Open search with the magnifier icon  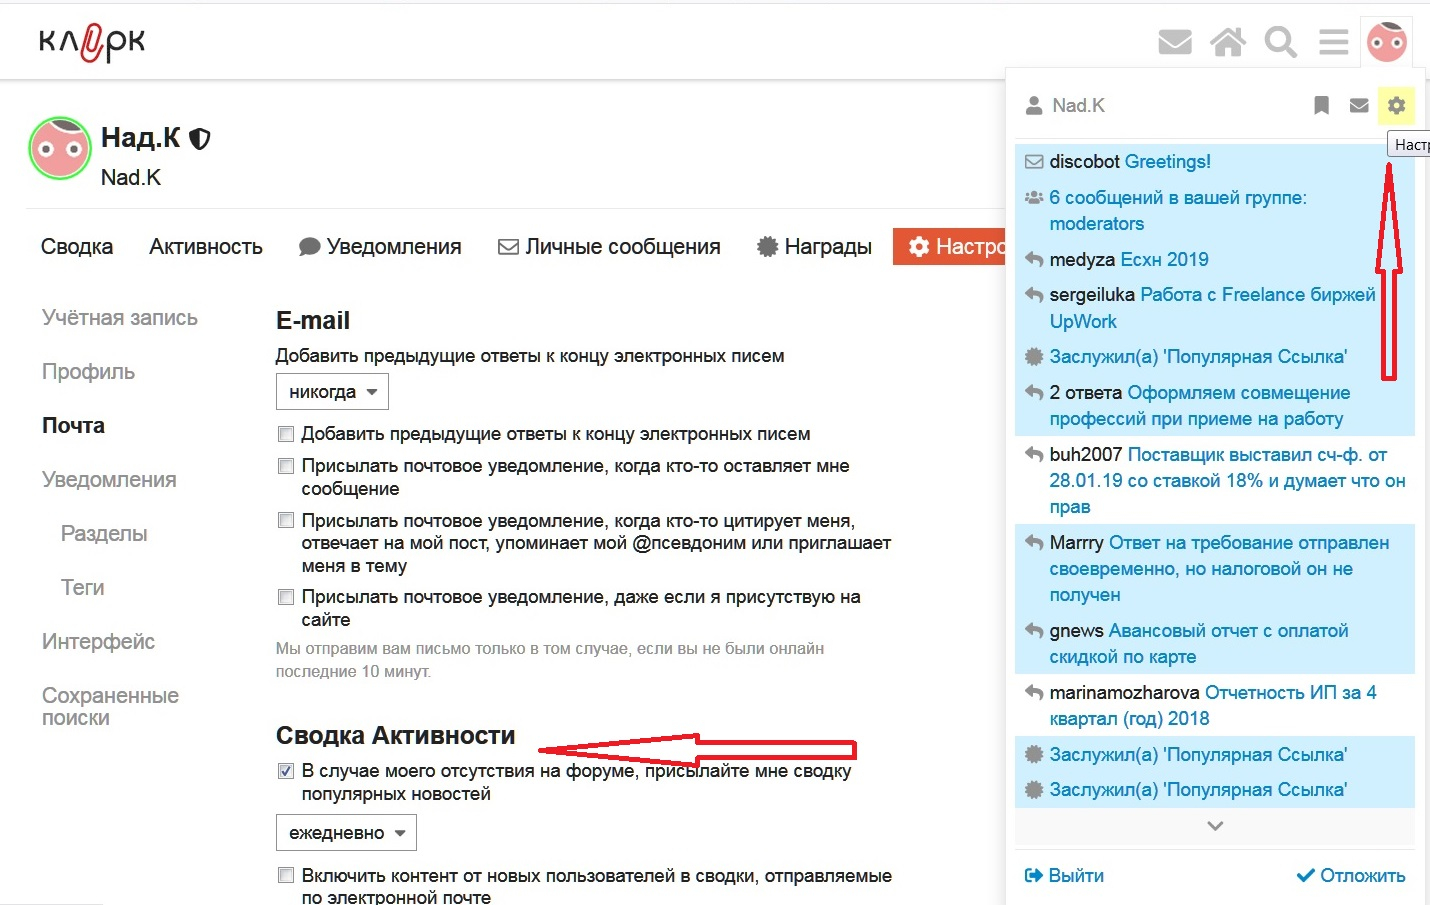tap(1280, 42)
